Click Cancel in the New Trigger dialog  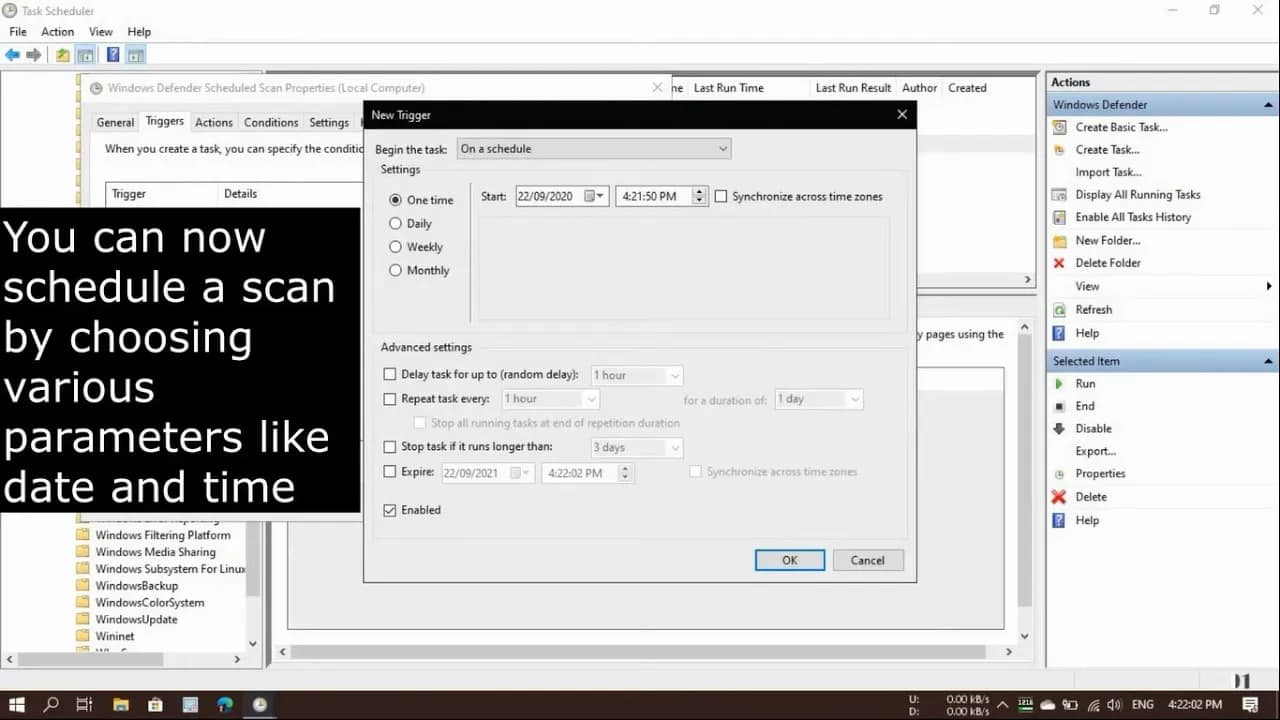tap(867, 560)
